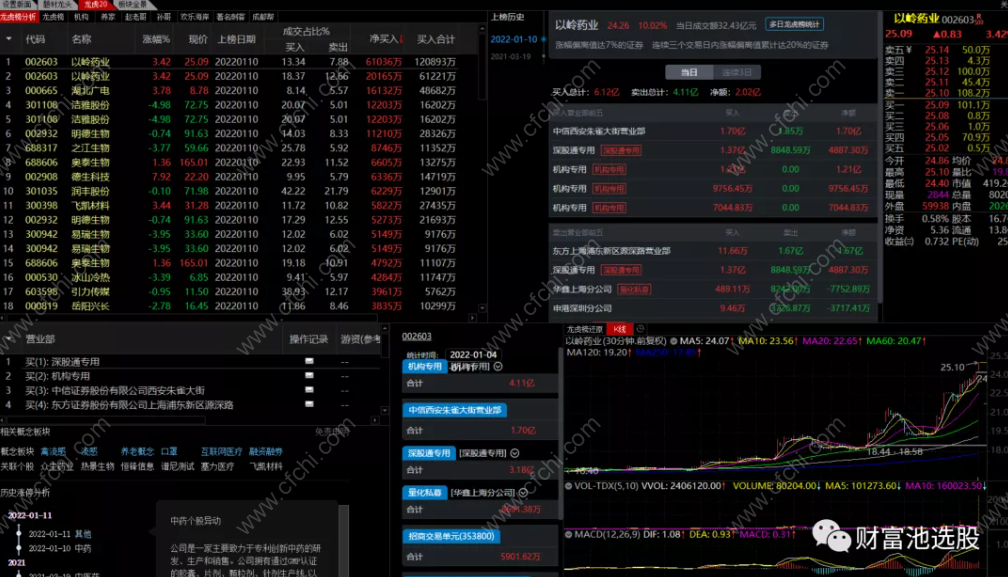
Task: Open the 欢乐海岸 tab
Action: 194,17
